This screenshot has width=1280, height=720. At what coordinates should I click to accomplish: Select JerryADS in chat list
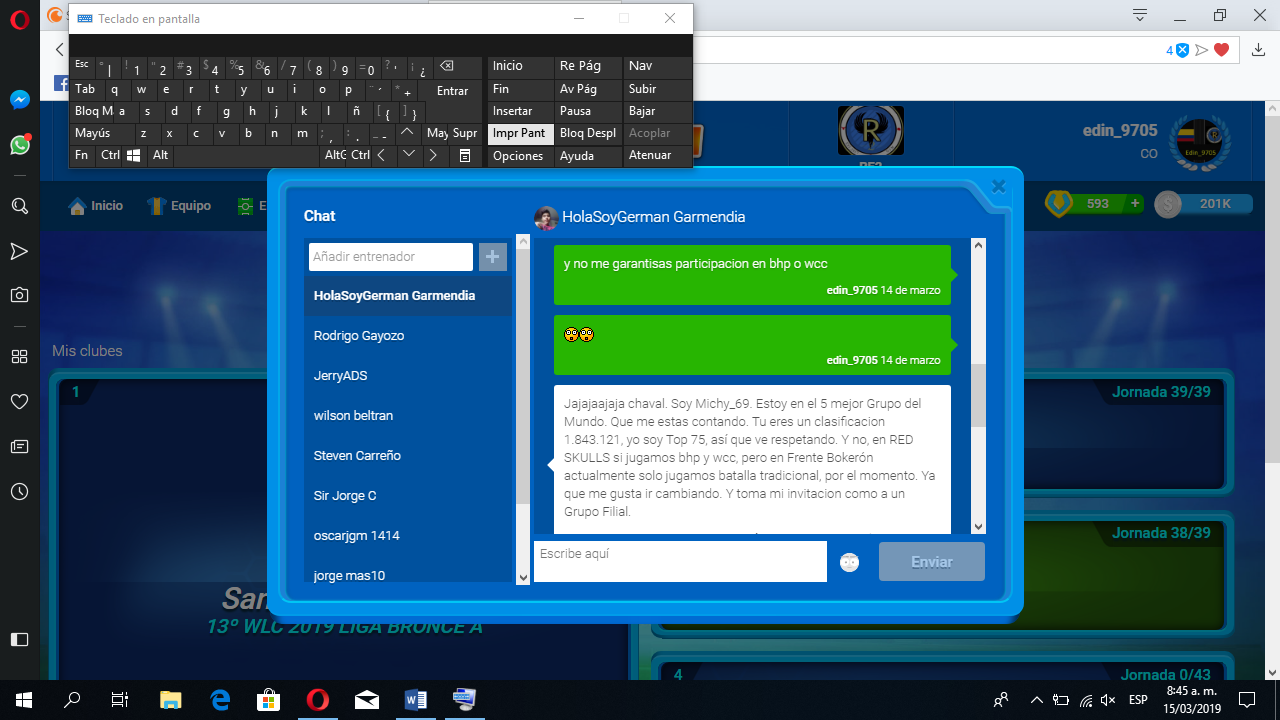pos(408,376)
